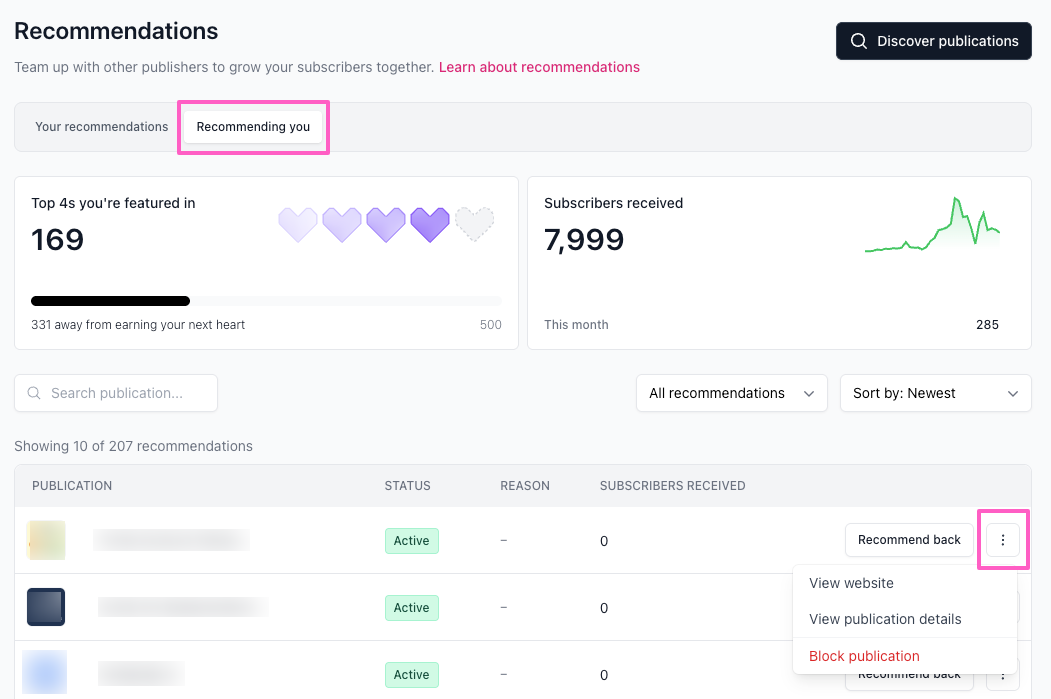Click the subscribers received sparkline chart
The width and height of the screenshot is (1051, 699).
[932, 227]
